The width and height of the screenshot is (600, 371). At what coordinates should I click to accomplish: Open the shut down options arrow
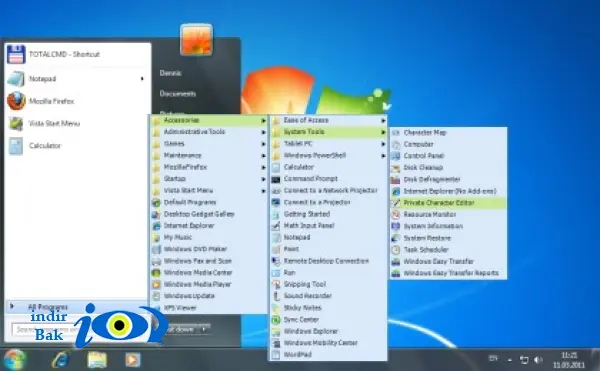click(204, 329)
